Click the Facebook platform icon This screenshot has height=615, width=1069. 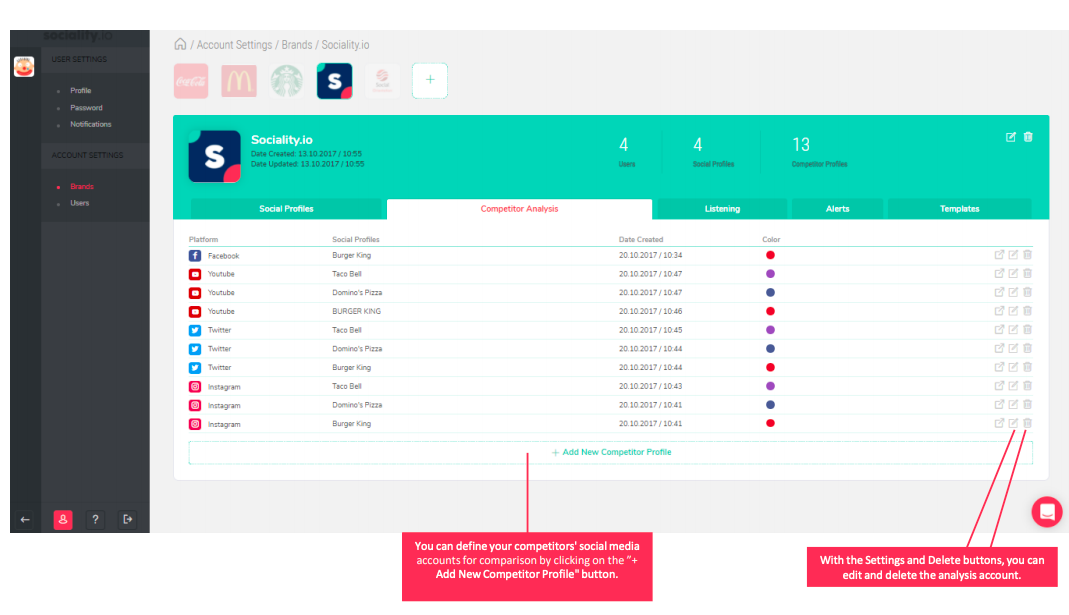(x=195, y=256)
